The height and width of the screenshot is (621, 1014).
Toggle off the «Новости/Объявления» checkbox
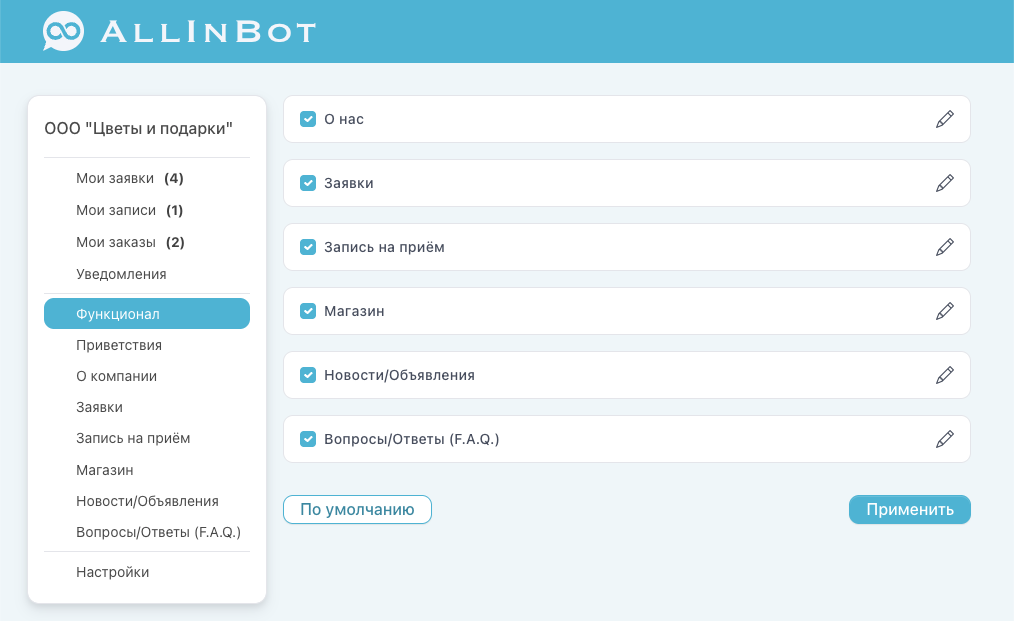click(307, 374)
